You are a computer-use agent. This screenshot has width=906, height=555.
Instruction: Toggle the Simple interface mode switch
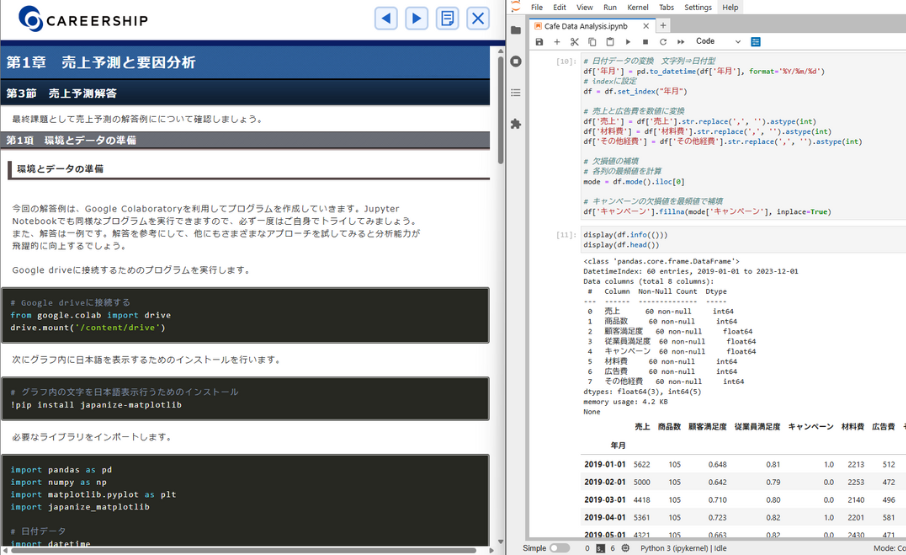[559, 548]
